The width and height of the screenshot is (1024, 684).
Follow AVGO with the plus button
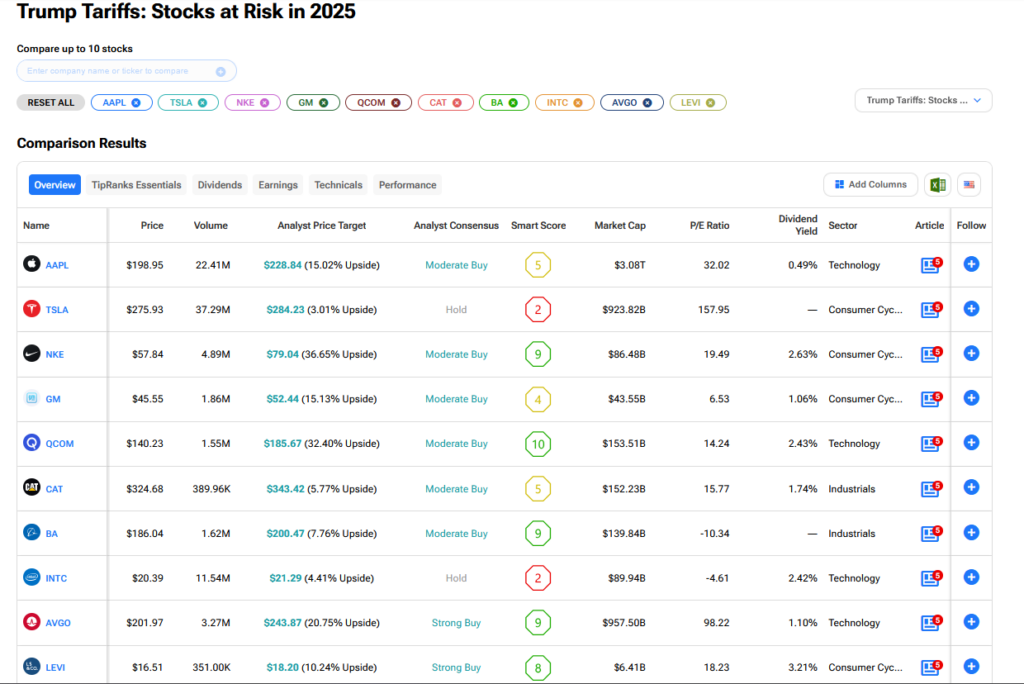pos(971,621)
